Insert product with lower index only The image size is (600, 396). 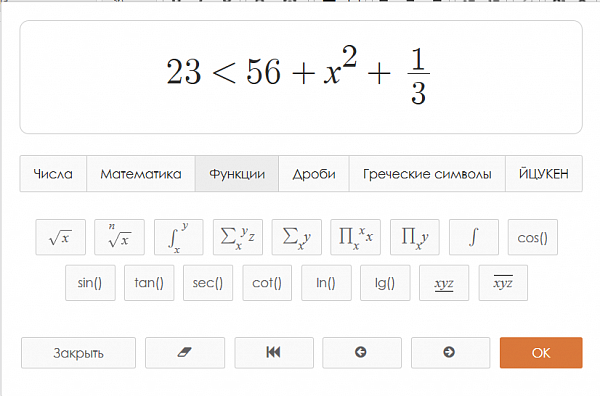point(415,237)
